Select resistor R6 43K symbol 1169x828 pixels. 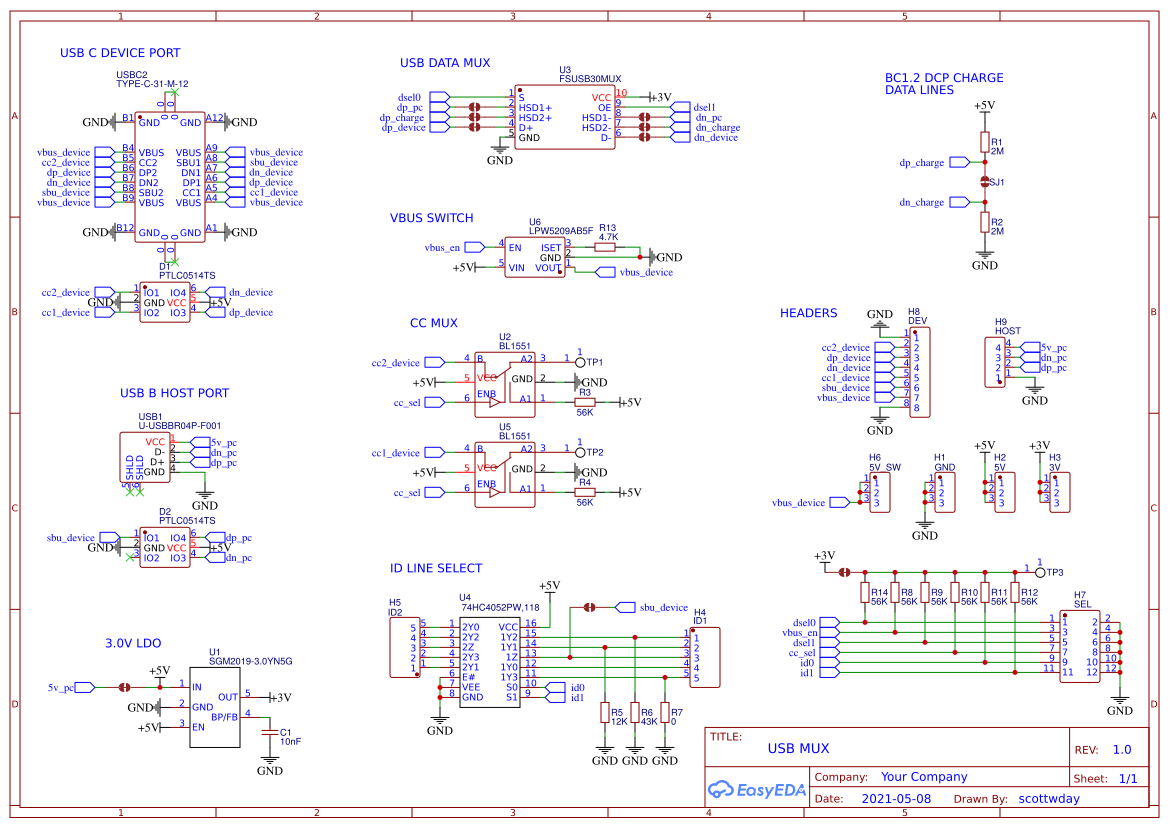pos(634,712)
